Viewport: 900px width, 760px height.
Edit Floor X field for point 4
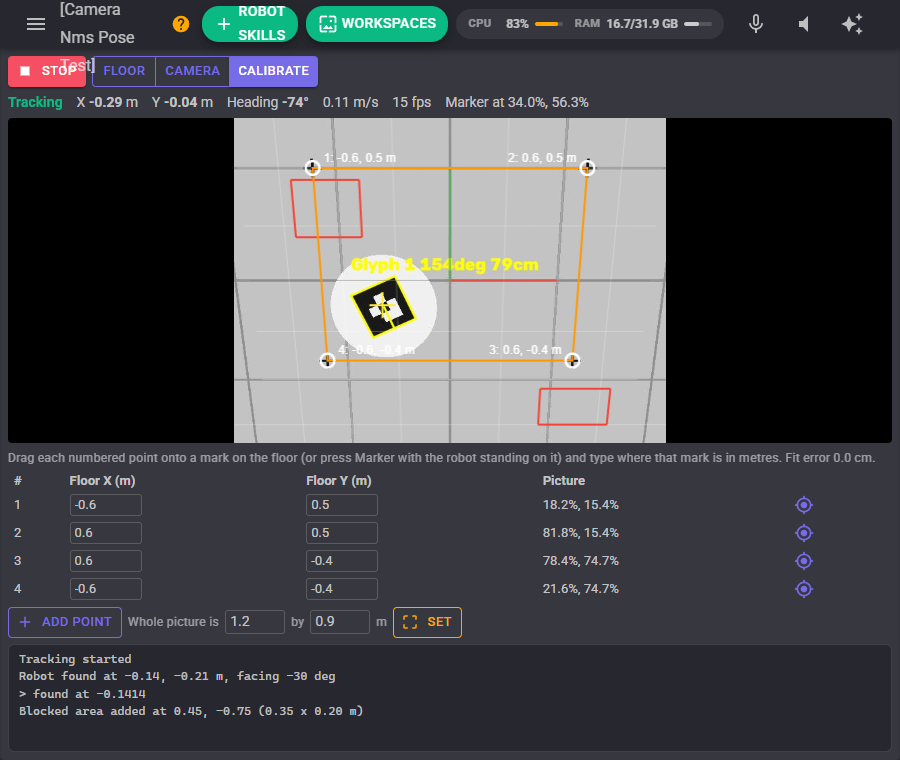pos(106,589)
